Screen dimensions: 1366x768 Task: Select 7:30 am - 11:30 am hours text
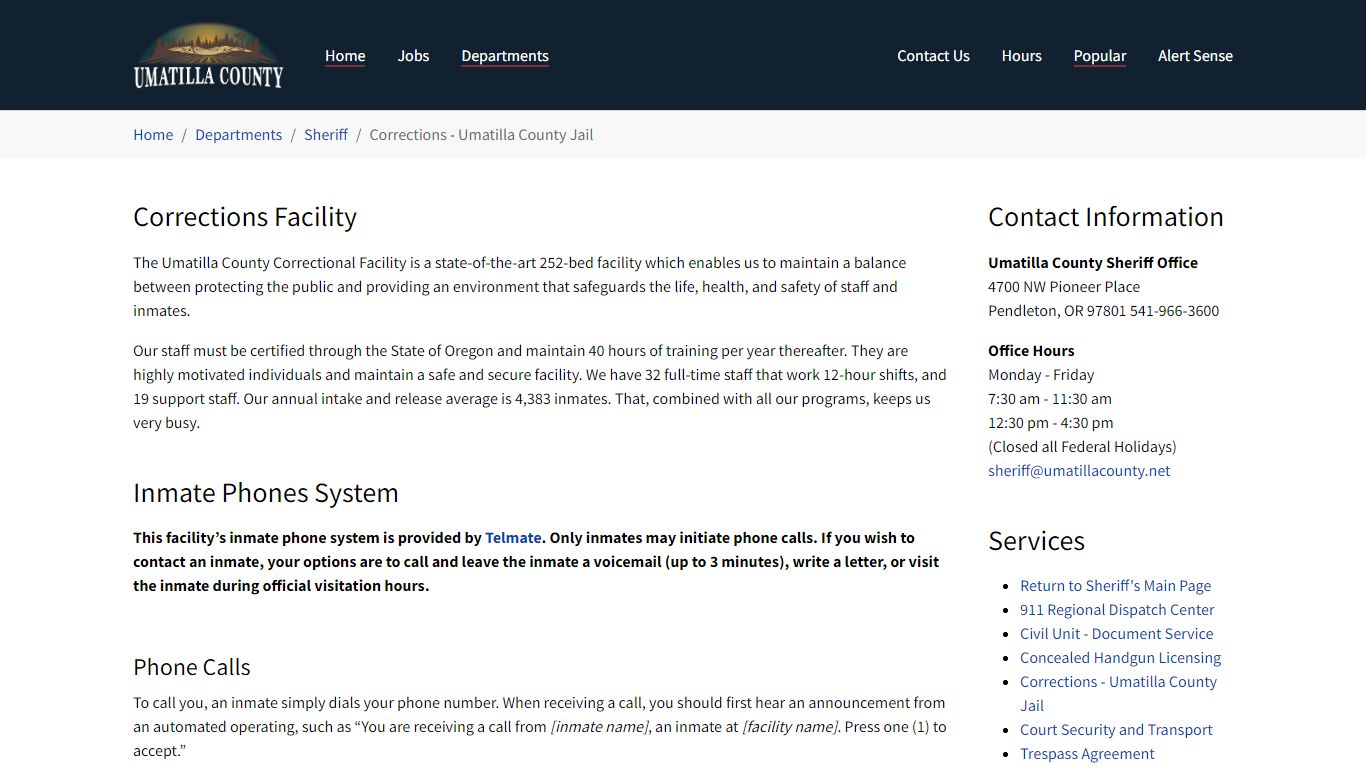coord(1050,399)
